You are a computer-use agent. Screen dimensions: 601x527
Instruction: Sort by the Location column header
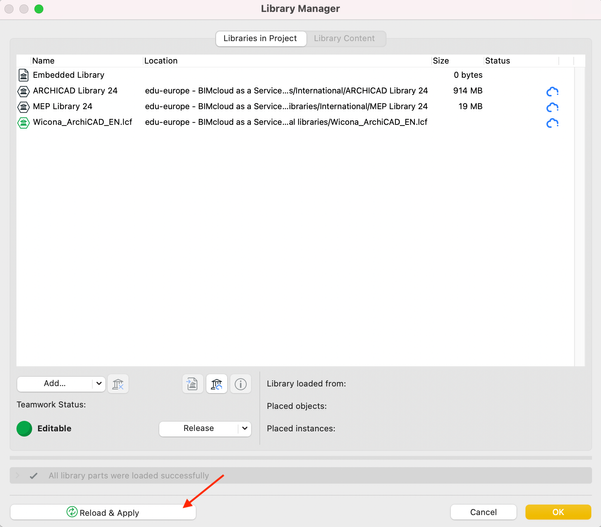[x=161, y=61]
